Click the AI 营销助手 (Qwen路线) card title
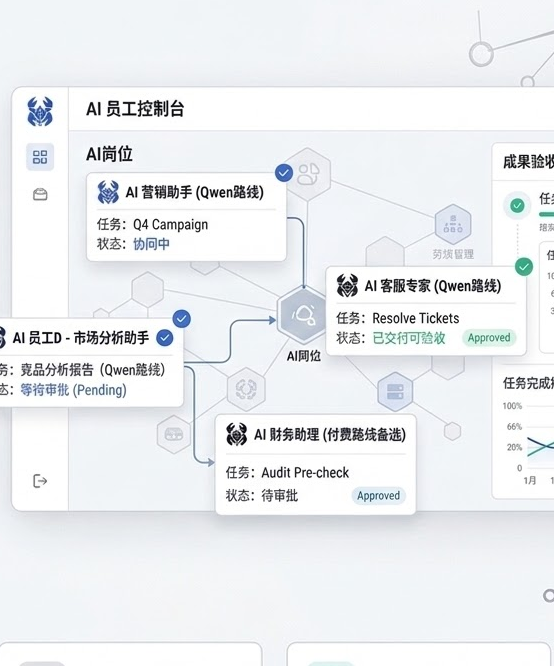This screenshot has height=666, width=554. [195, 192]
